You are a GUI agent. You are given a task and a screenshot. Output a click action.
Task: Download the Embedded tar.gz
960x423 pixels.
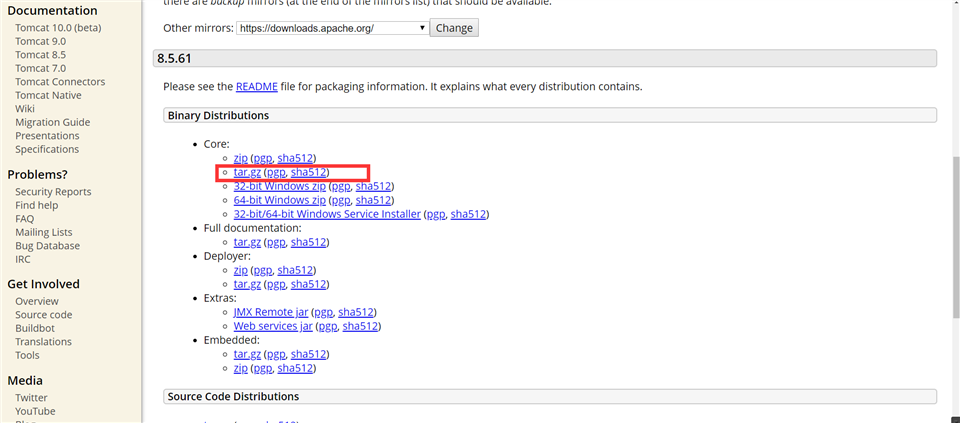(x=247, y=354)
